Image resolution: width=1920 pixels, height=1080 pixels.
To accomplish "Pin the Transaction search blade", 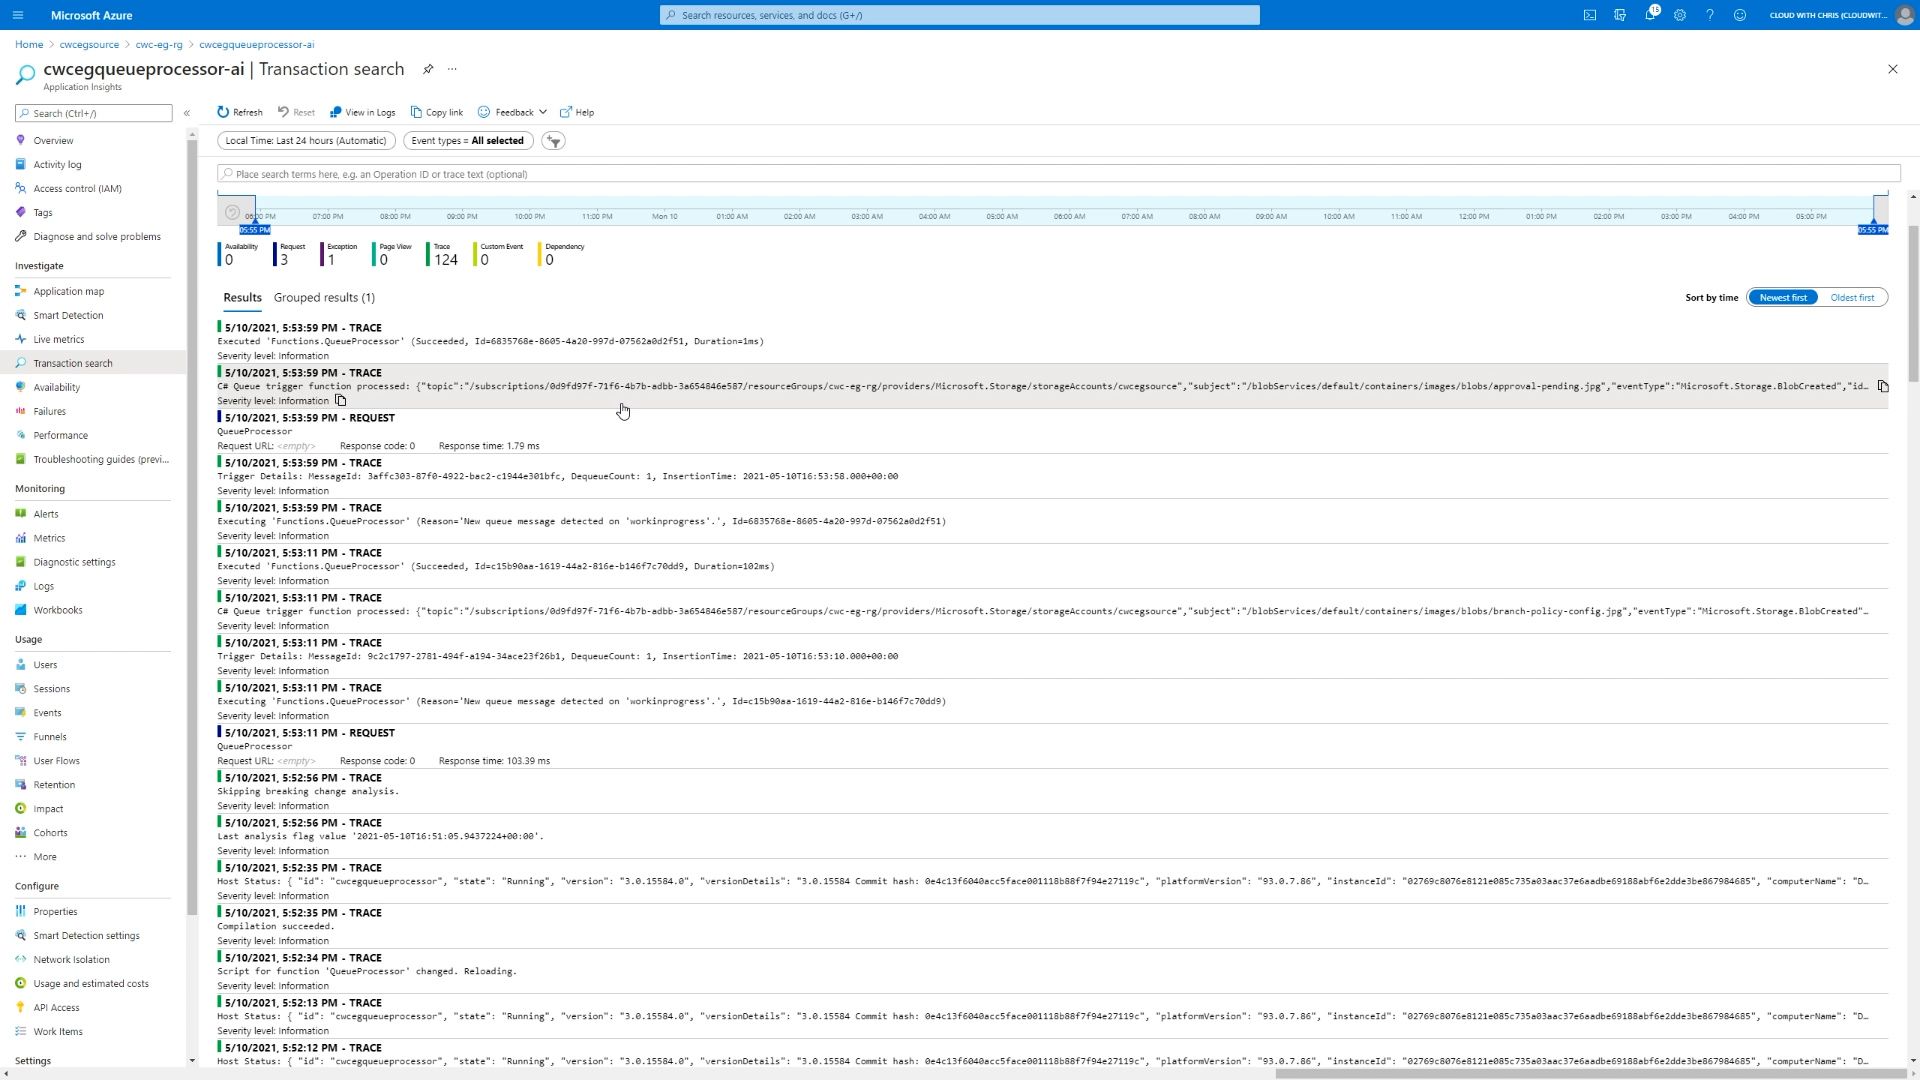I will (x=428, y=69).
